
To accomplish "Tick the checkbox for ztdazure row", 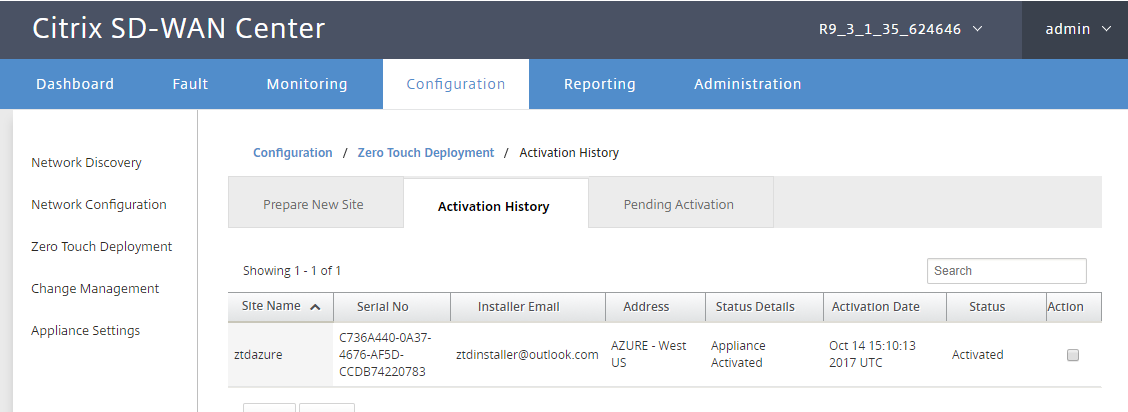I will pyautogui.click(x=1073, y=354).
